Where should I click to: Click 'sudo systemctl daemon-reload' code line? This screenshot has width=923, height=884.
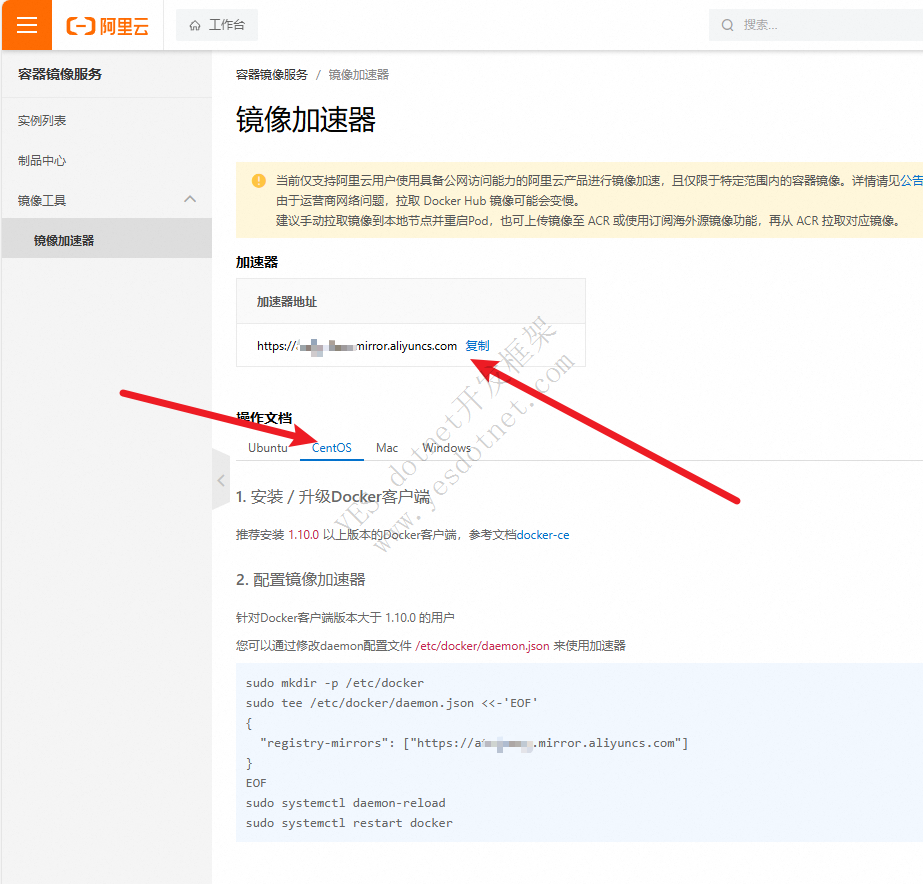pos(346,803)
